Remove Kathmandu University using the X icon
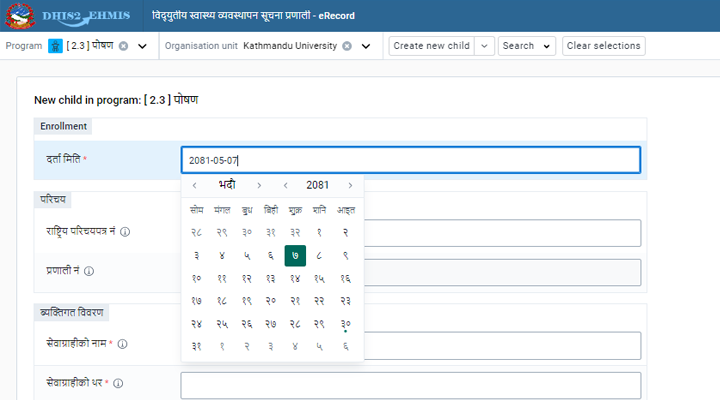This screenshot has height=400, width=720. (346, 46)
